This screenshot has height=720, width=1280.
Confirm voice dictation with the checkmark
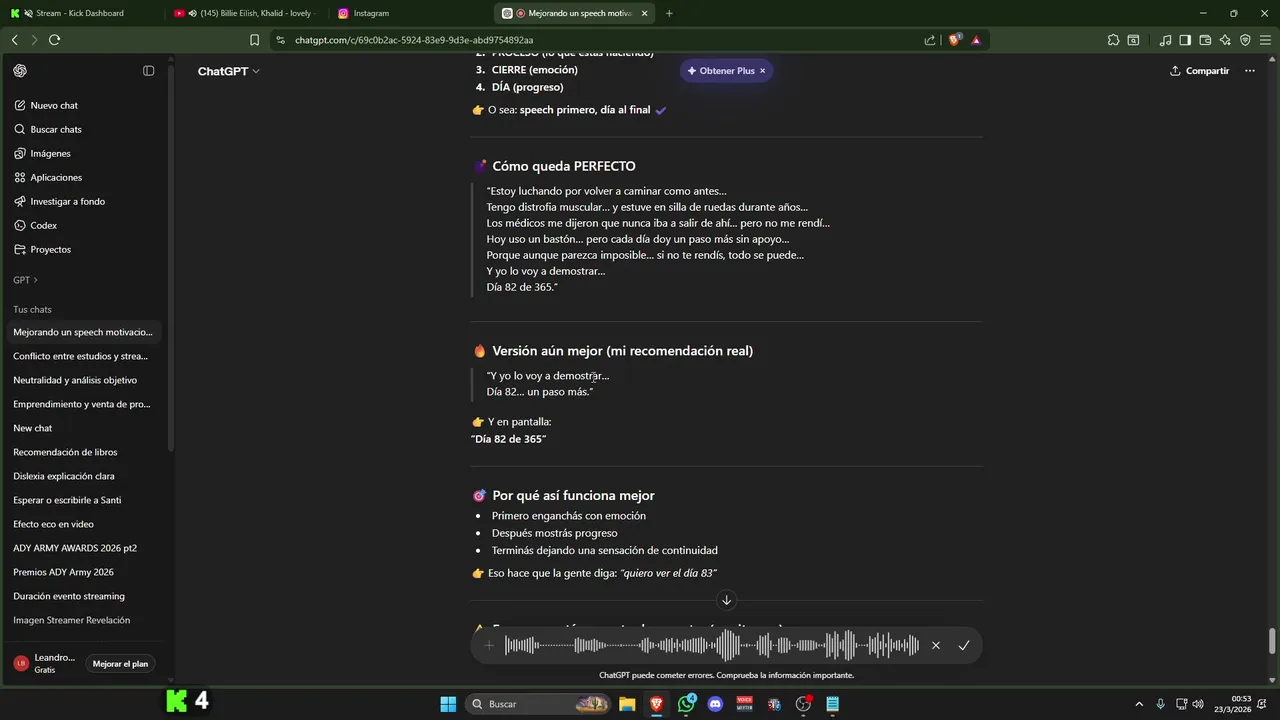964,646
